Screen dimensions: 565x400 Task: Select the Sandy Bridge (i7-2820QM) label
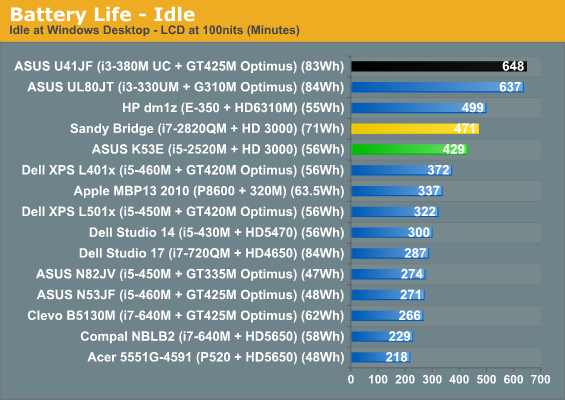[x=207, y=129]
